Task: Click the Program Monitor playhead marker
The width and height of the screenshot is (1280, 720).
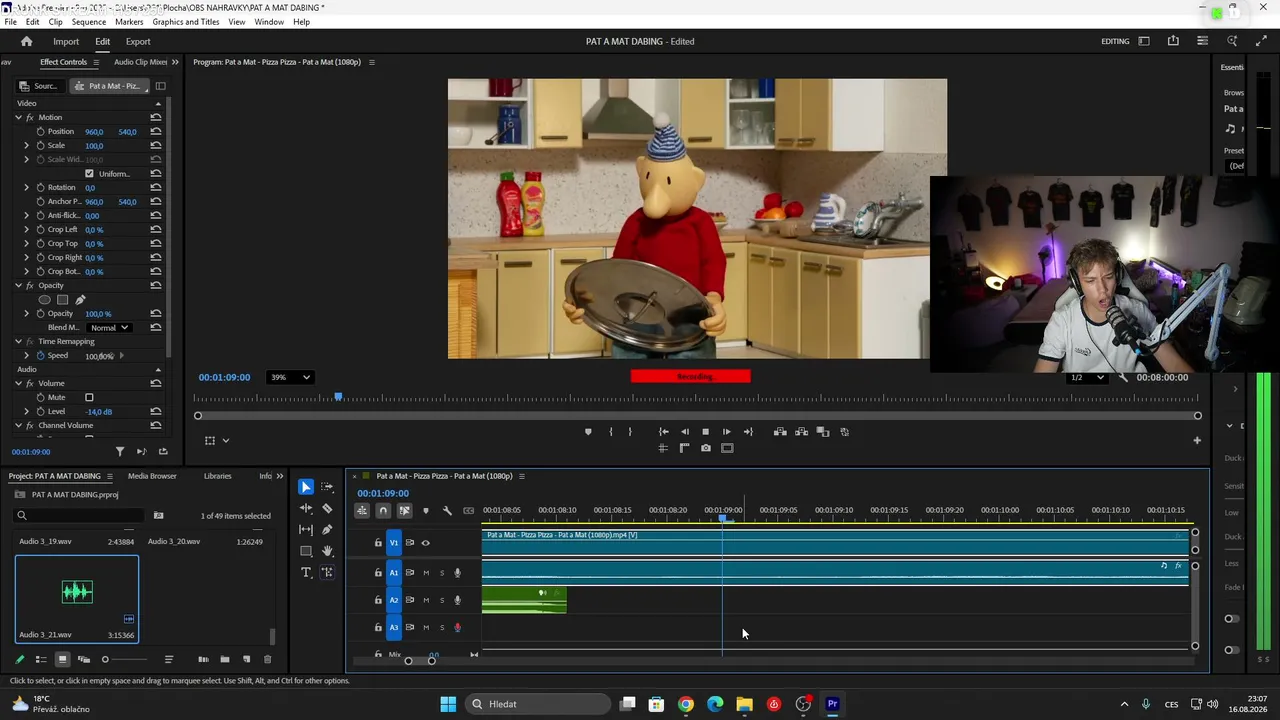Action: (338, 398)
